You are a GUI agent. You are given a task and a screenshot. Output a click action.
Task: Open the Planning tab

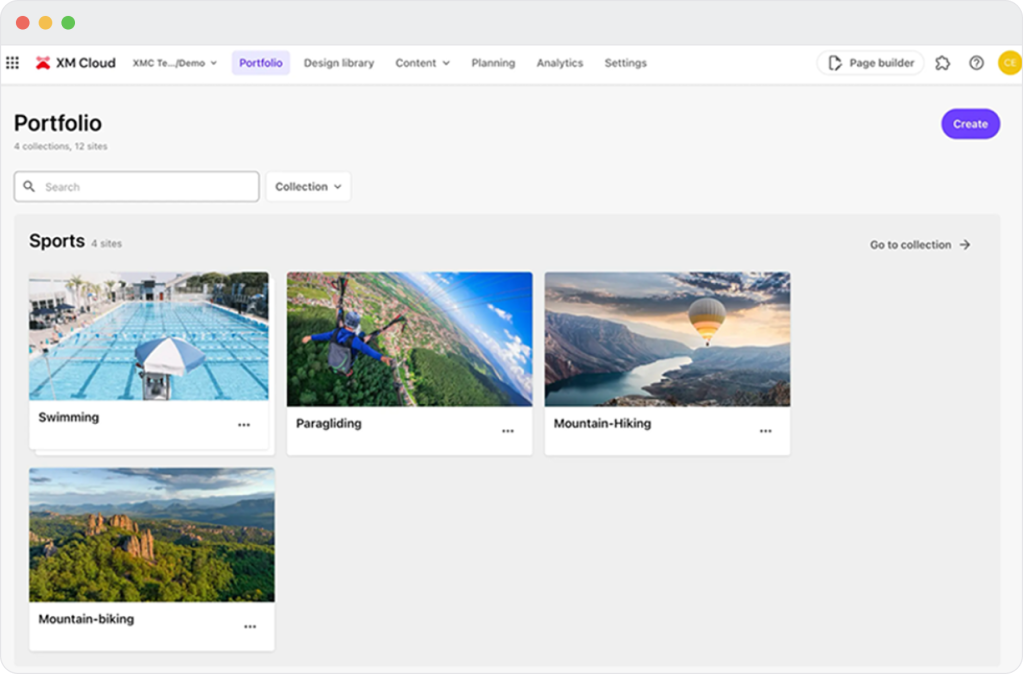click(493, 63)
